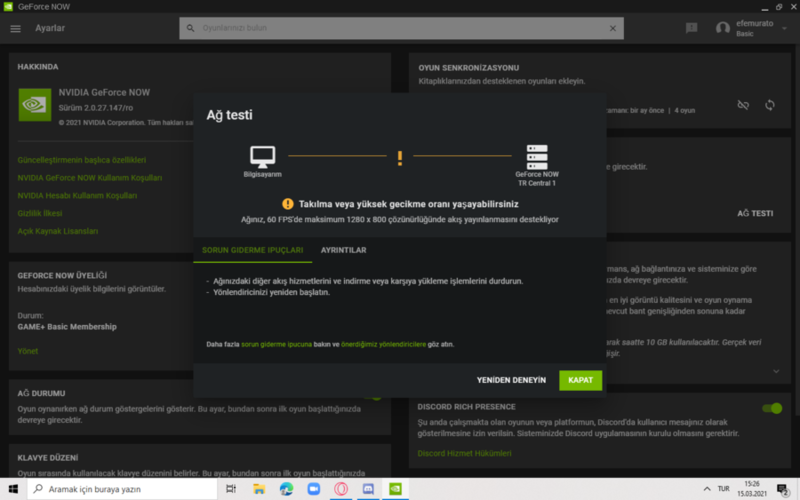
Task: Open the Windows notification center
Action: (783, 489)
